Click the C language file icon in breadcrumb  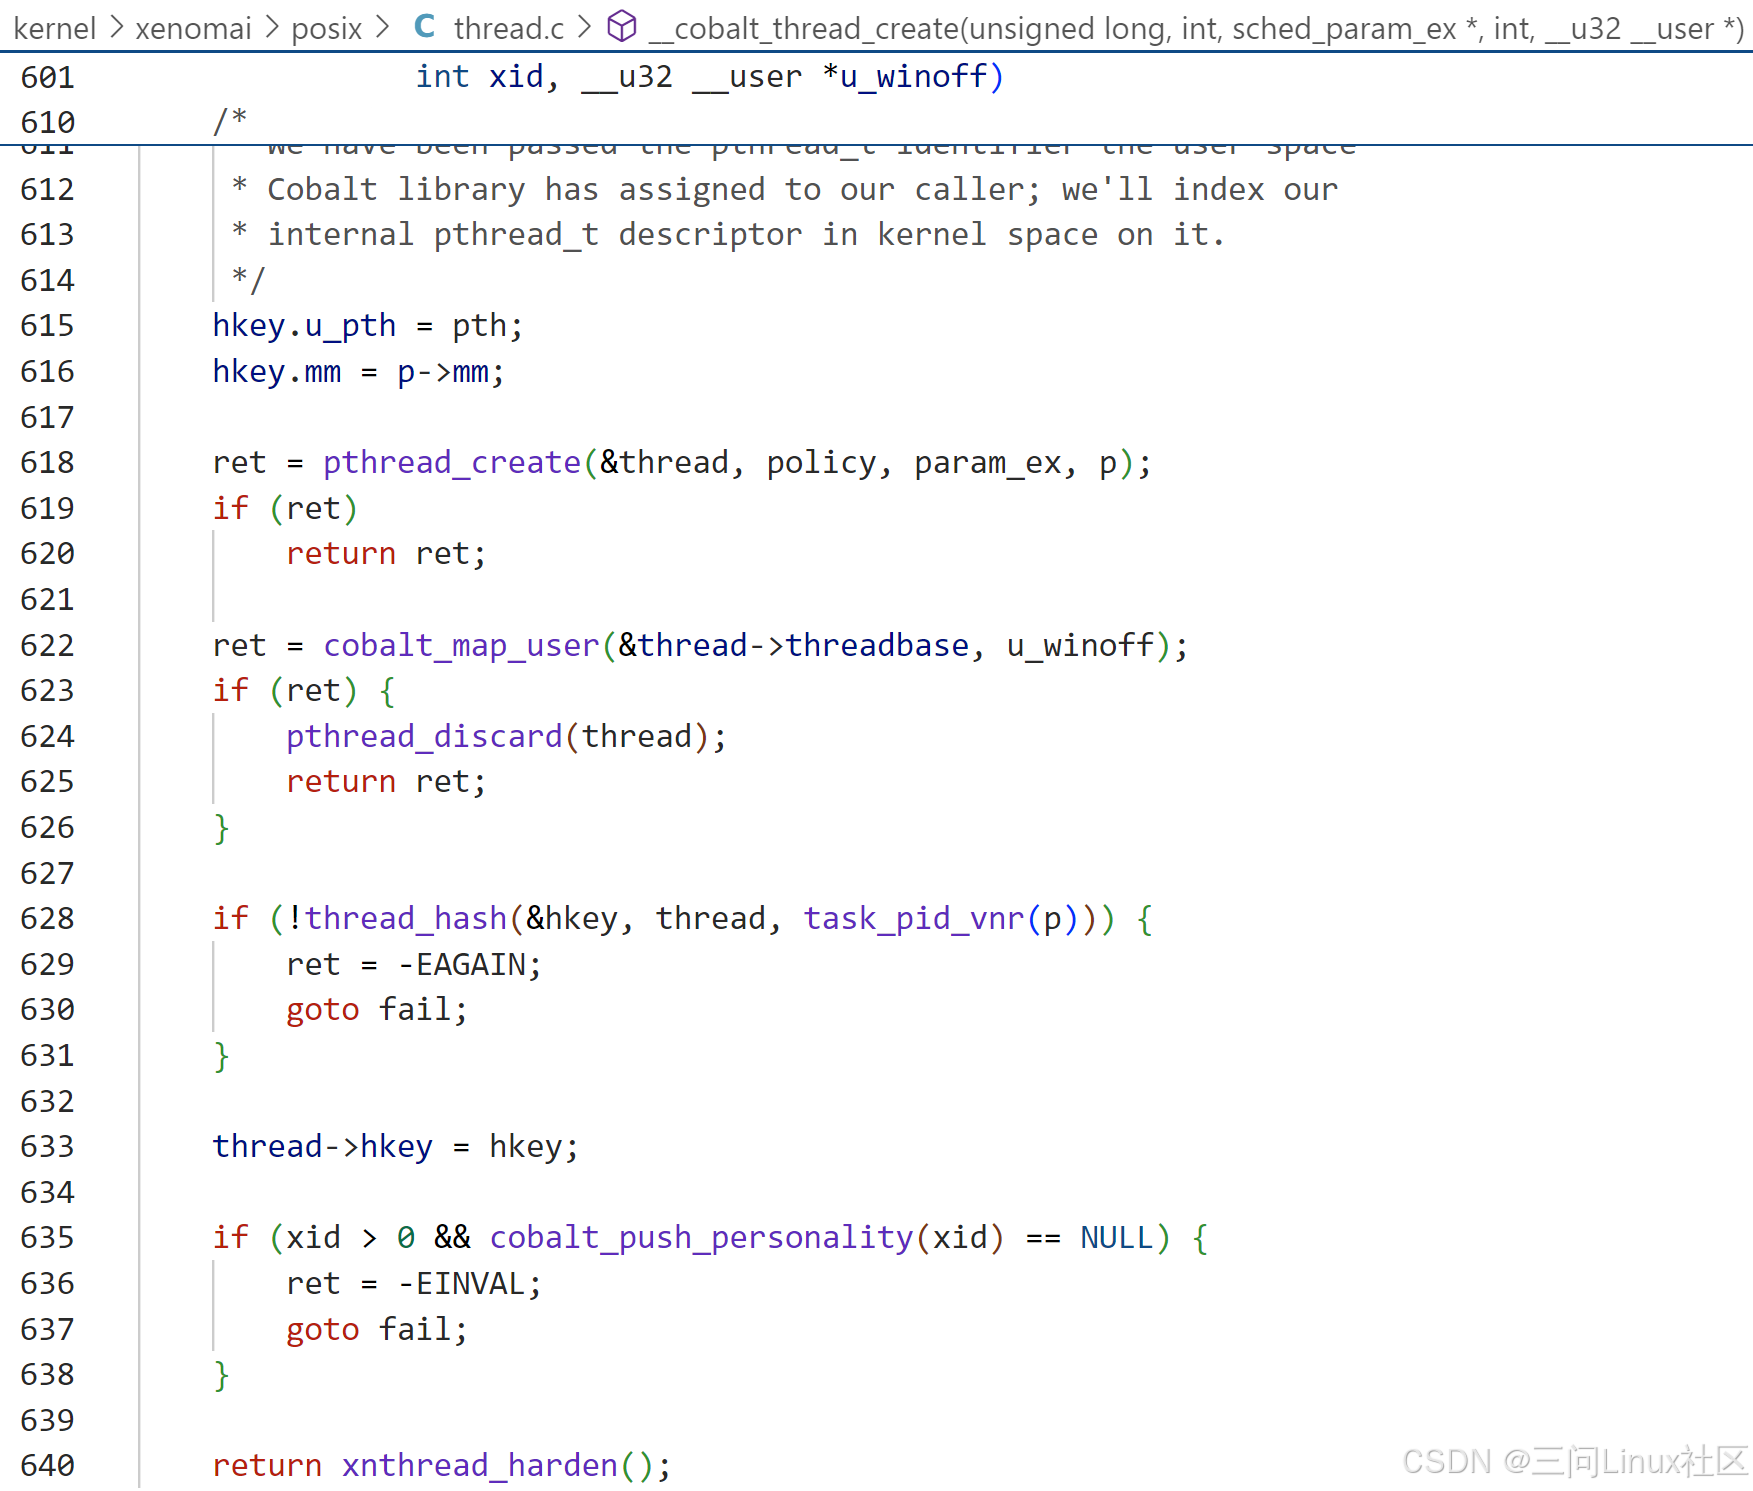point(424,27)
